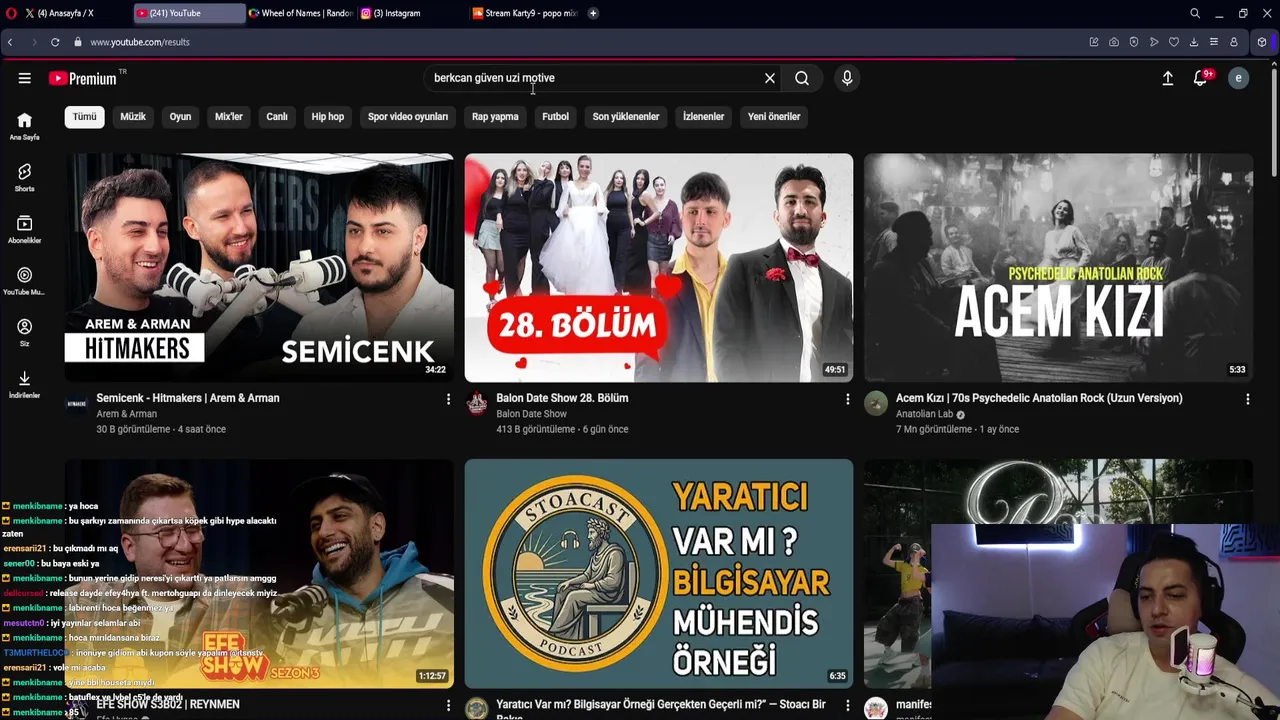
Task: Open Shorts from the sidebar
Action: [24, 178]
